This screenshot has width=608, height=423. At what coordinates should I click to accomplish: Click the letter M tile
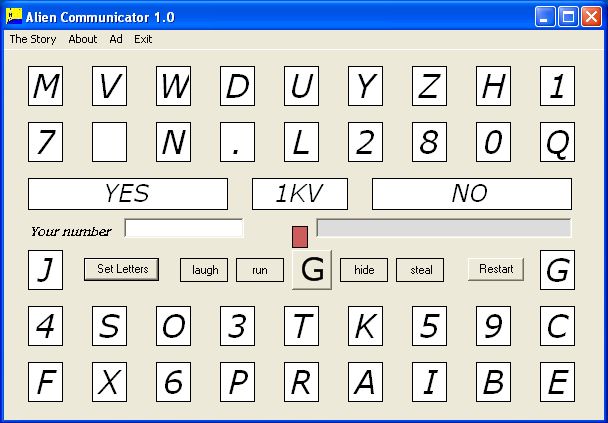[x=45, y=87]
